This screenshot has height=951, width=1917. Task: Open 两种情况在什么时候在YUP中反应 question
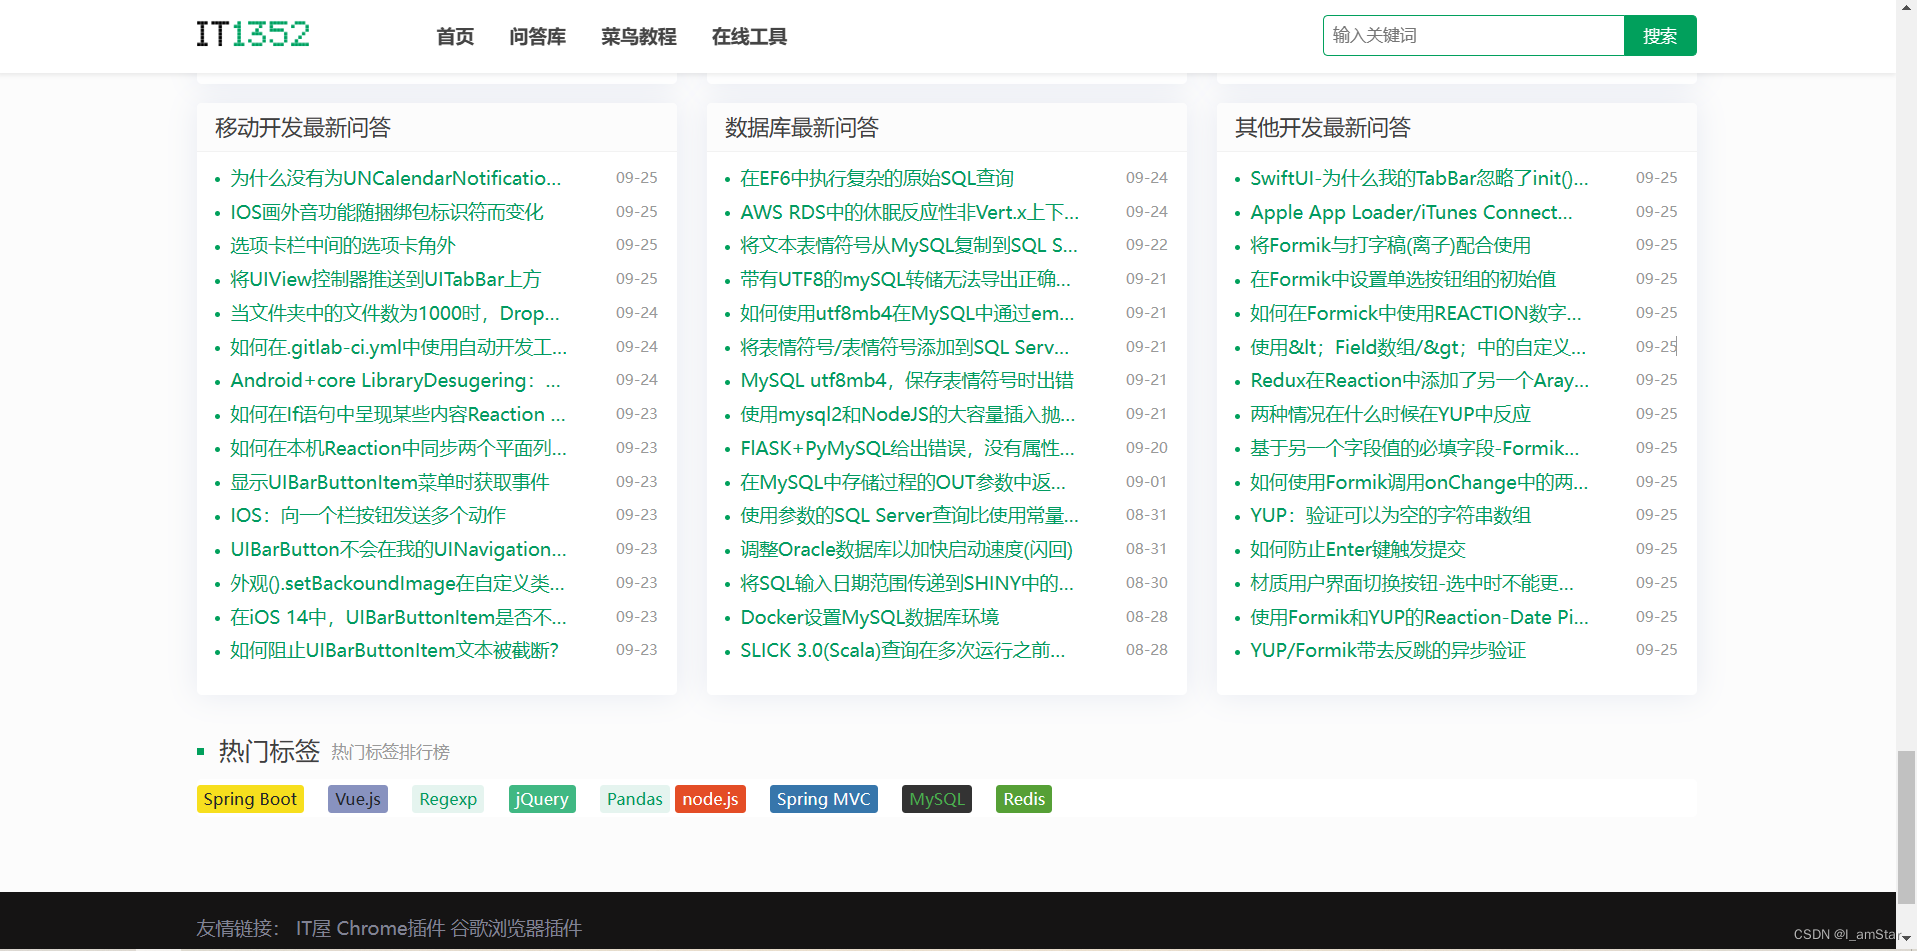click(x=1391, y=414)
